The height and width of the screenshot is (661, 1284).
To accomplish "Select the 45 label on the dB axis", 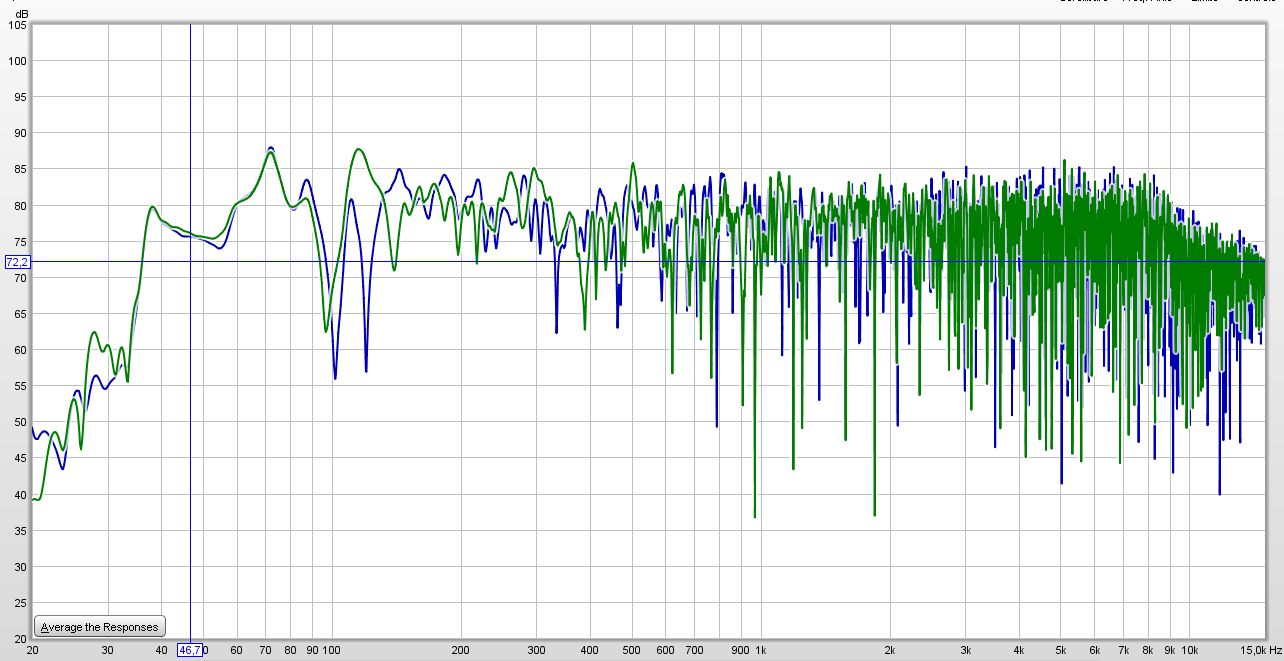I will click(21, 458).
